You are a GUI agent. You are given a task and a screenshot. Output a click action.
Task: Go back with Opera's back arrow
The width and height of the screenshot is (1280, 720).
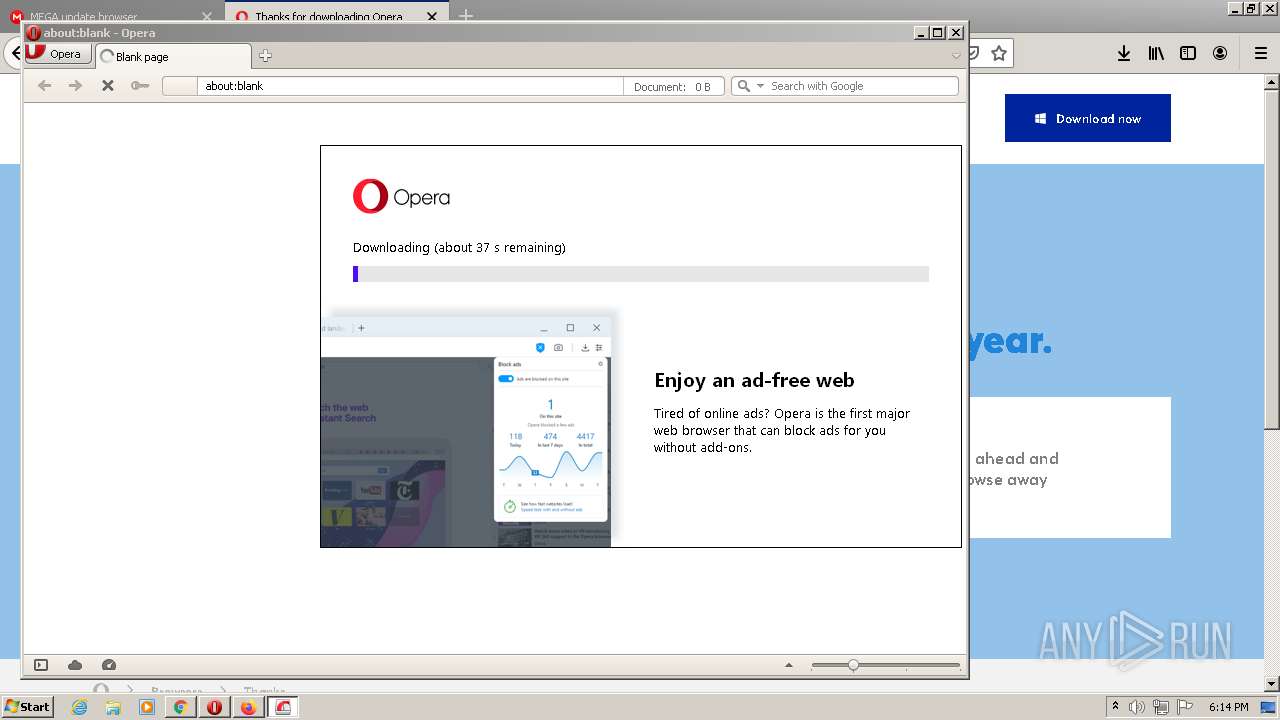[44, 86]
